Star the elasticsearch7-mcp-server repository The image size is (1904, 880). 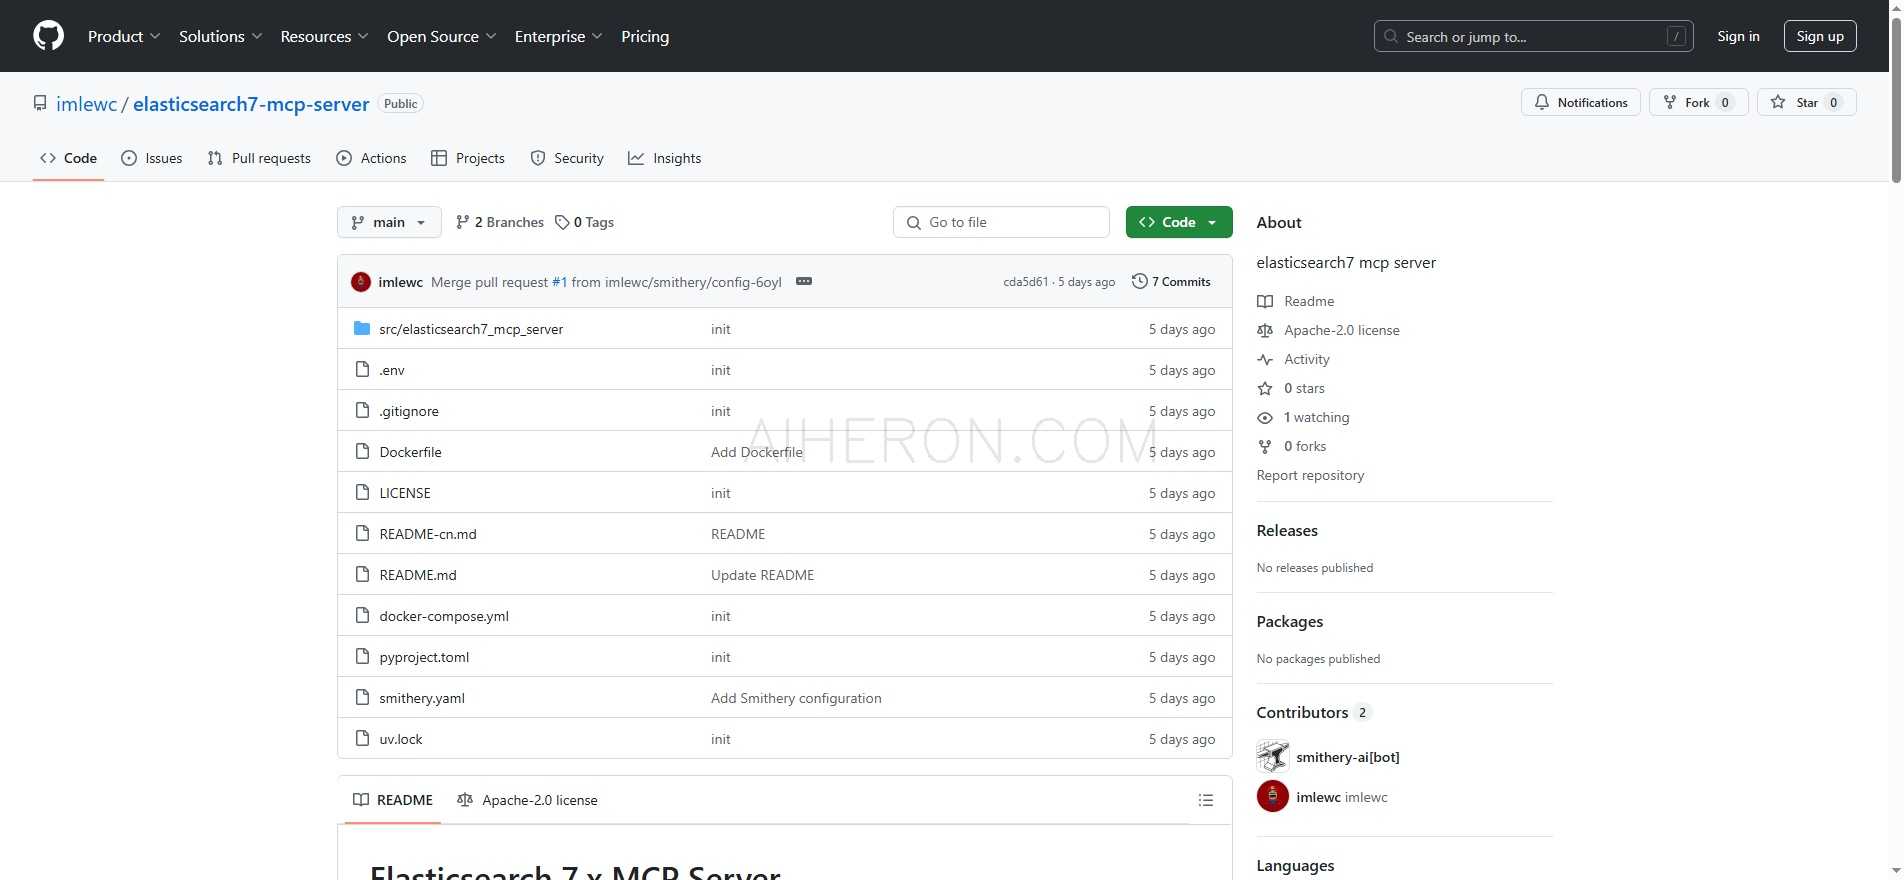pos(1806,102)
